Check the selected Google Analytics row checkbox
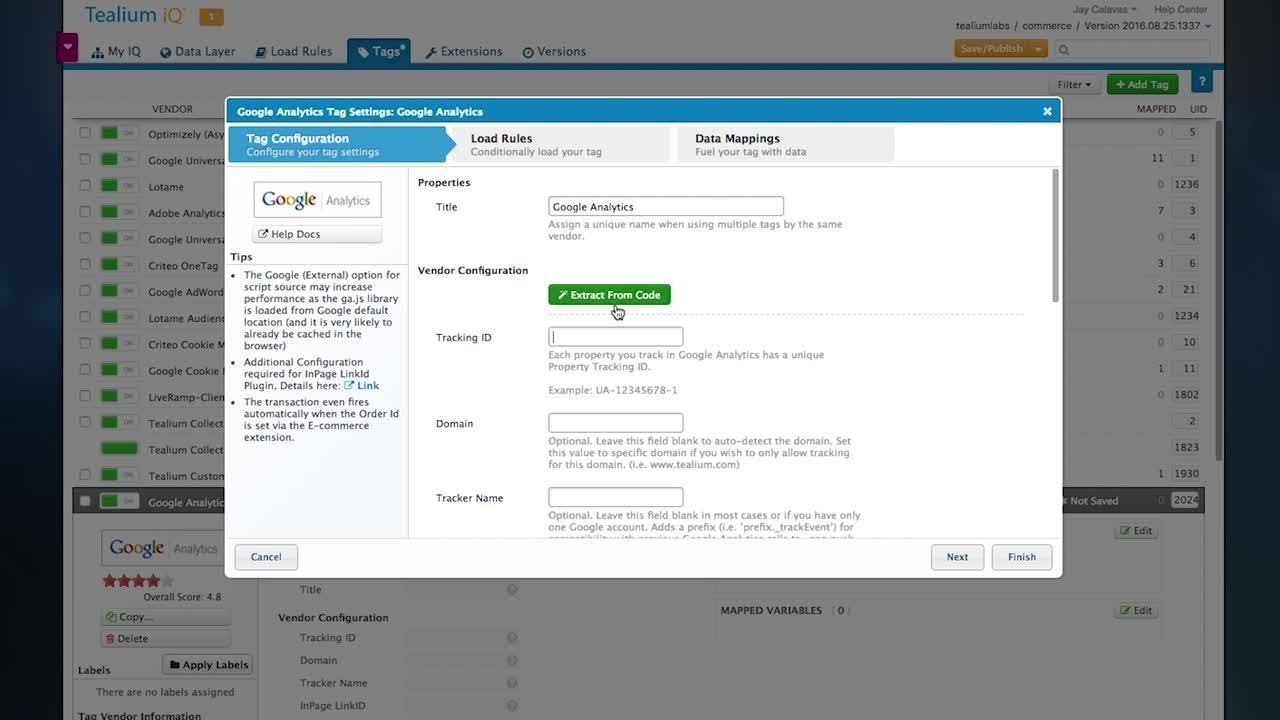1280x720 pixels. click(85, 501)
